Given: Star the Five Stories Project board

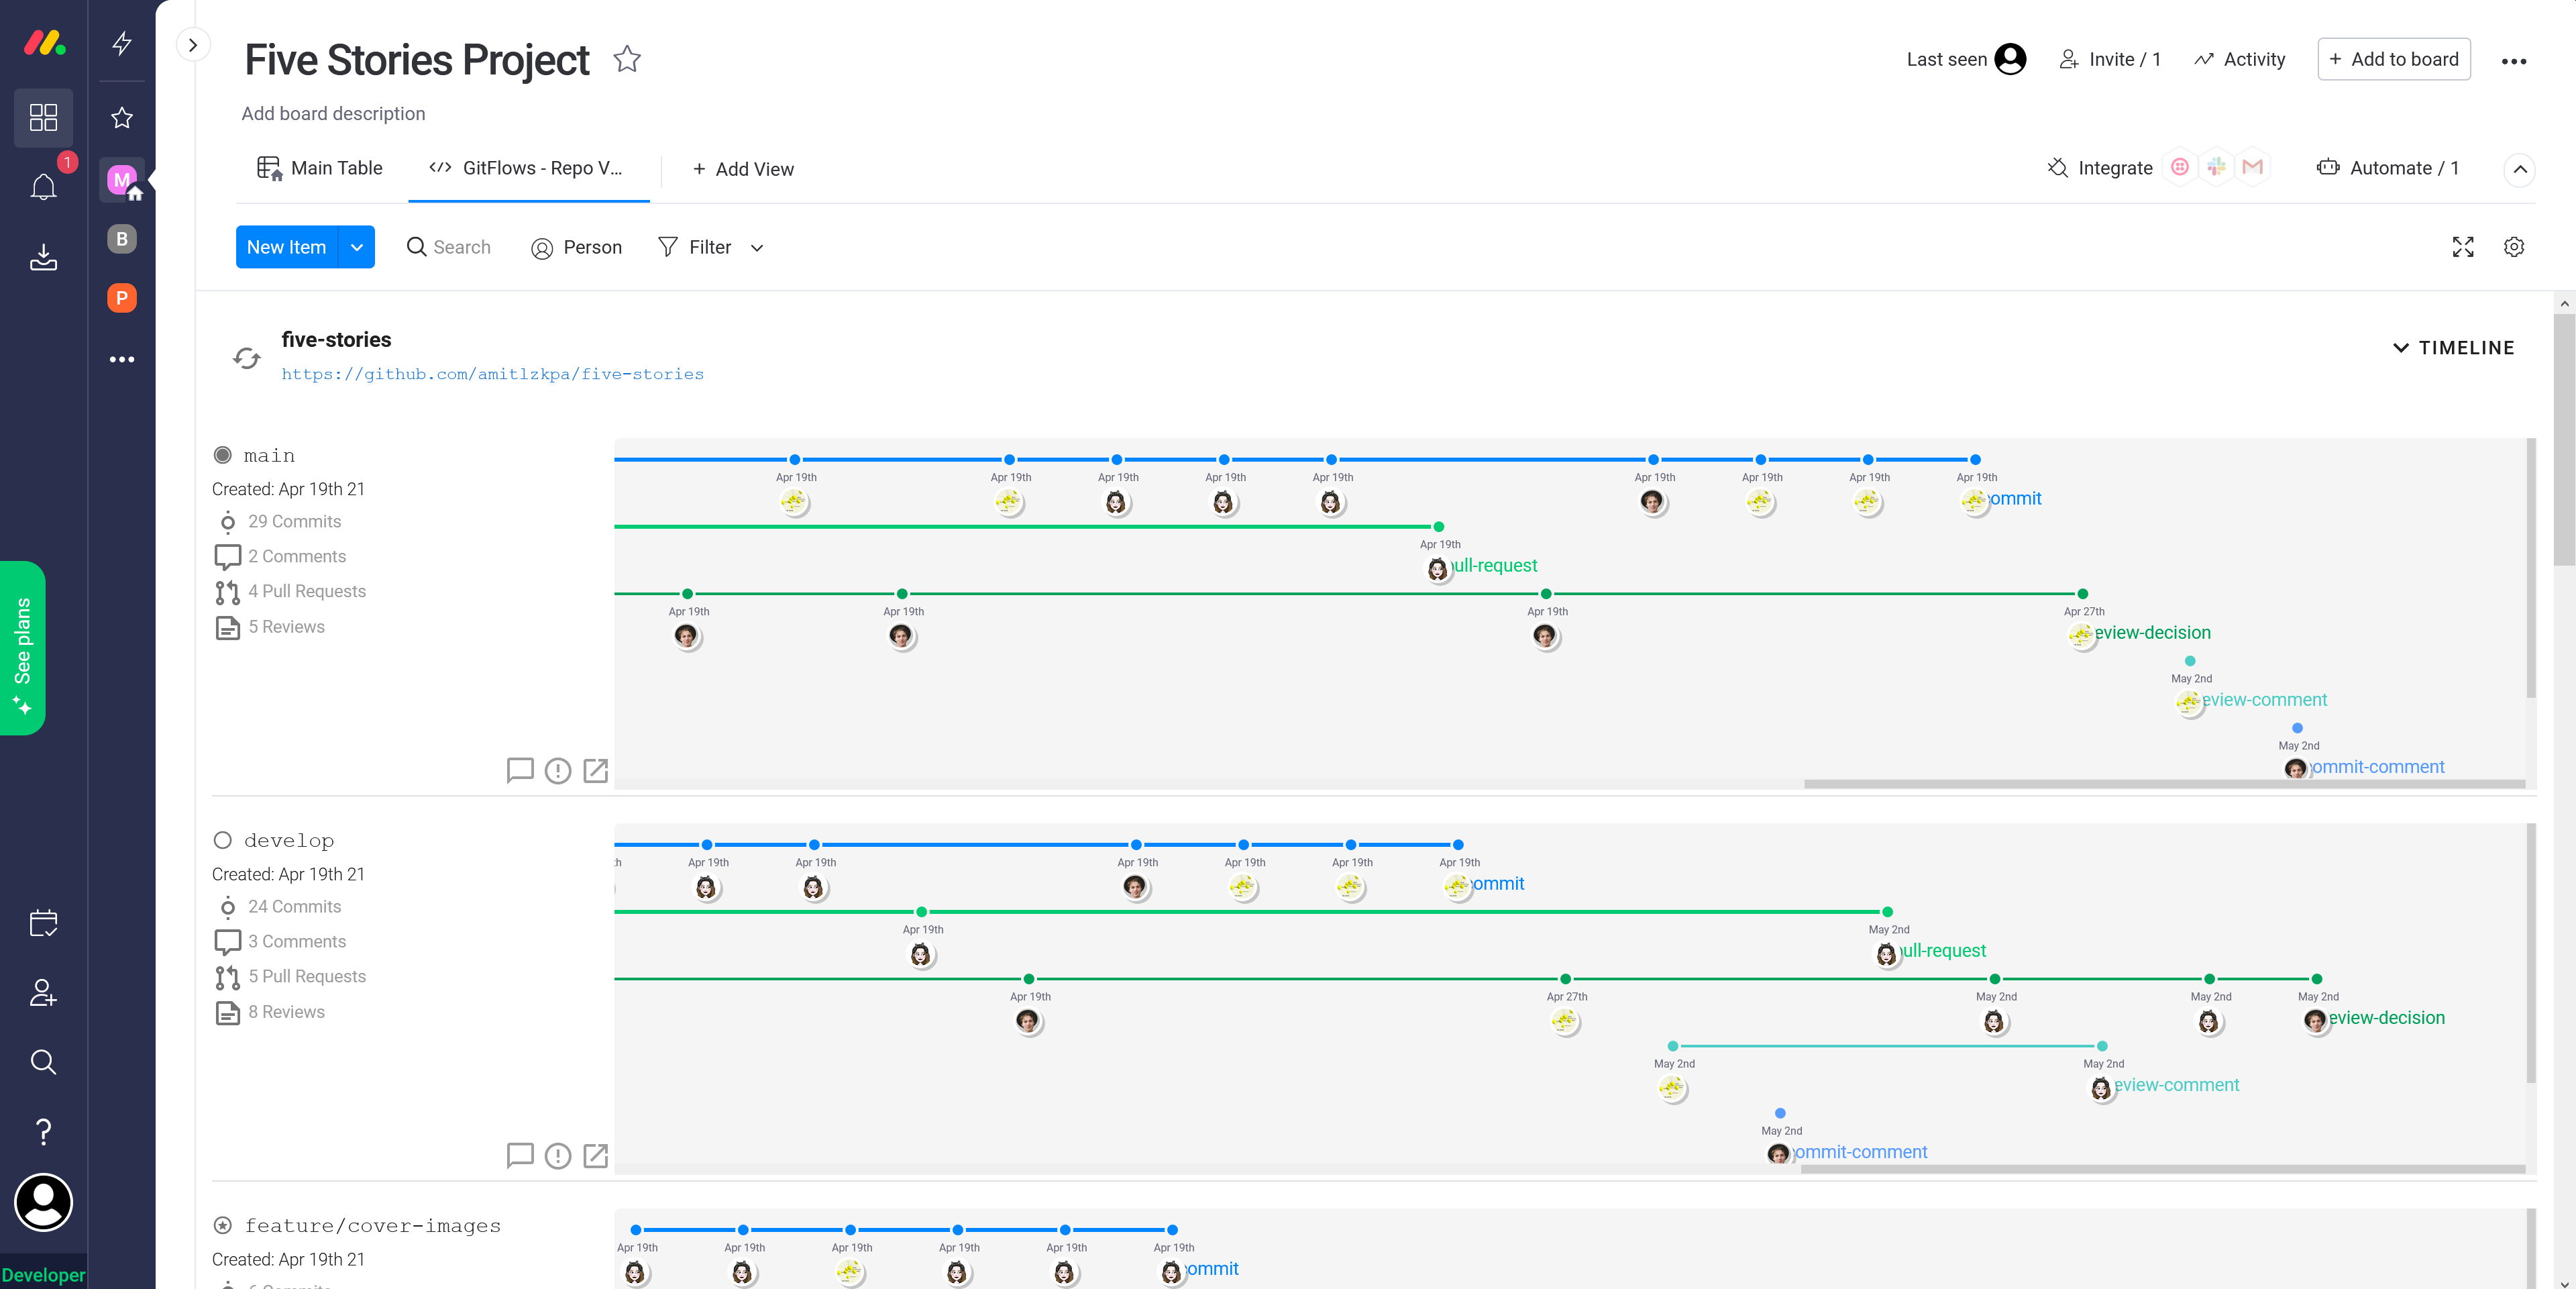Looking at the screenshot, I should pos(627,60).
